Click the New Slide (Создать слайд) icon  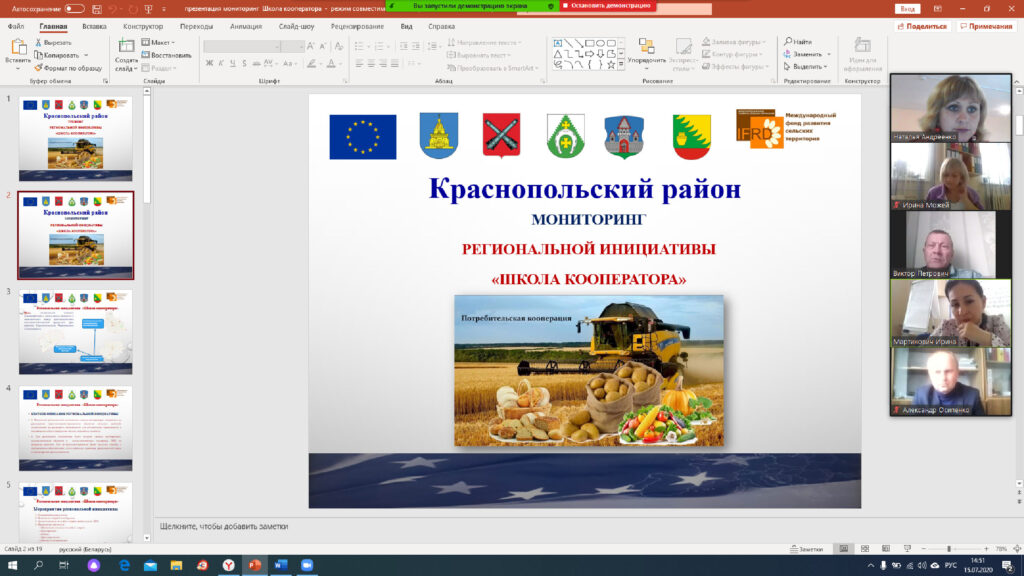click(x=126, y=46)
